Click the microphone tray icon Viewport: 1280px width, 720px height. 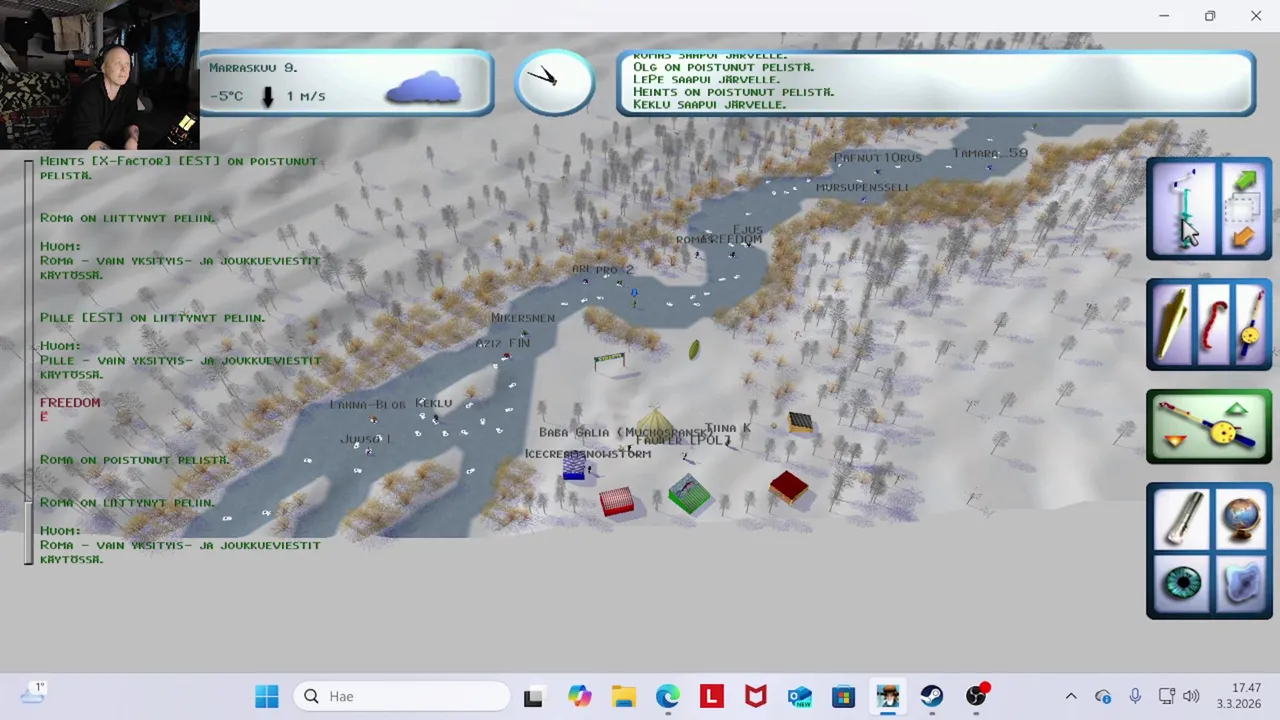[1135, 696]
